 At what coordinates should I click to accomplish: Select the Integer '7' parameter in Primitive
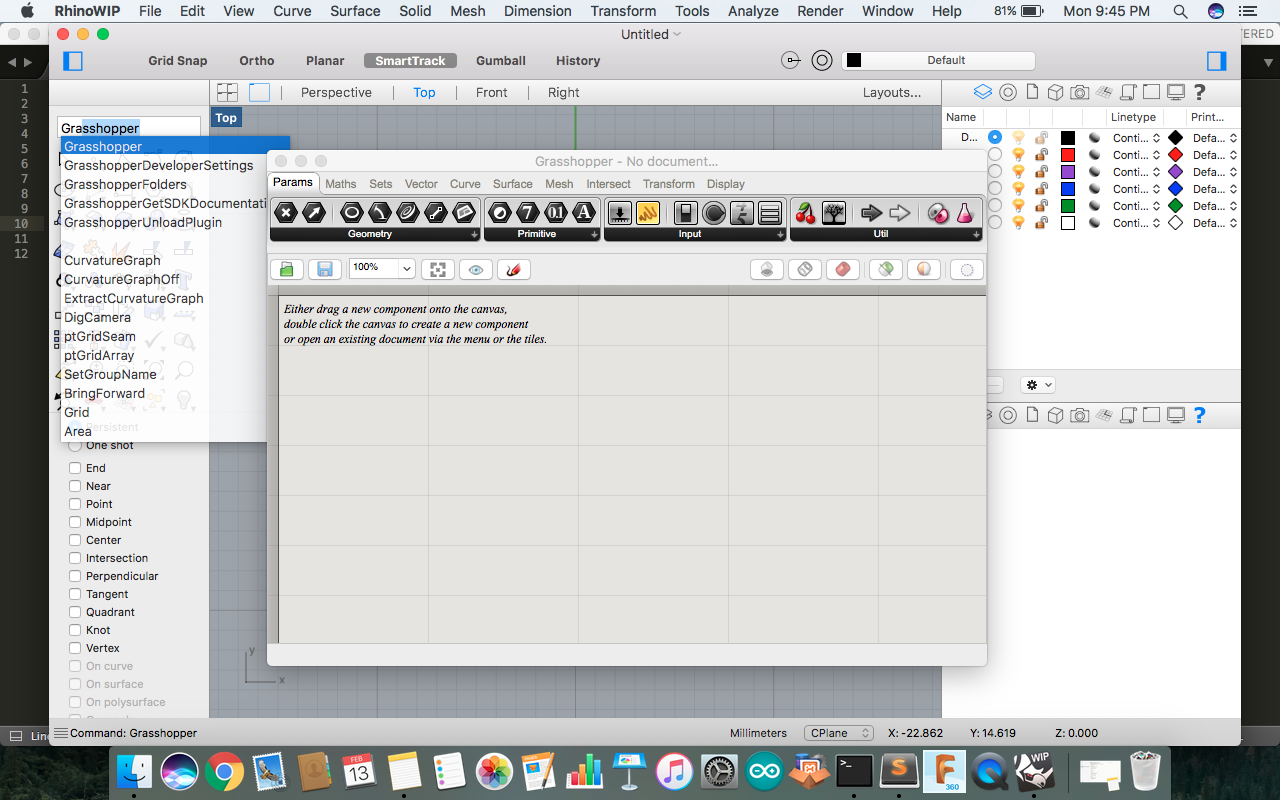[528, 212]
